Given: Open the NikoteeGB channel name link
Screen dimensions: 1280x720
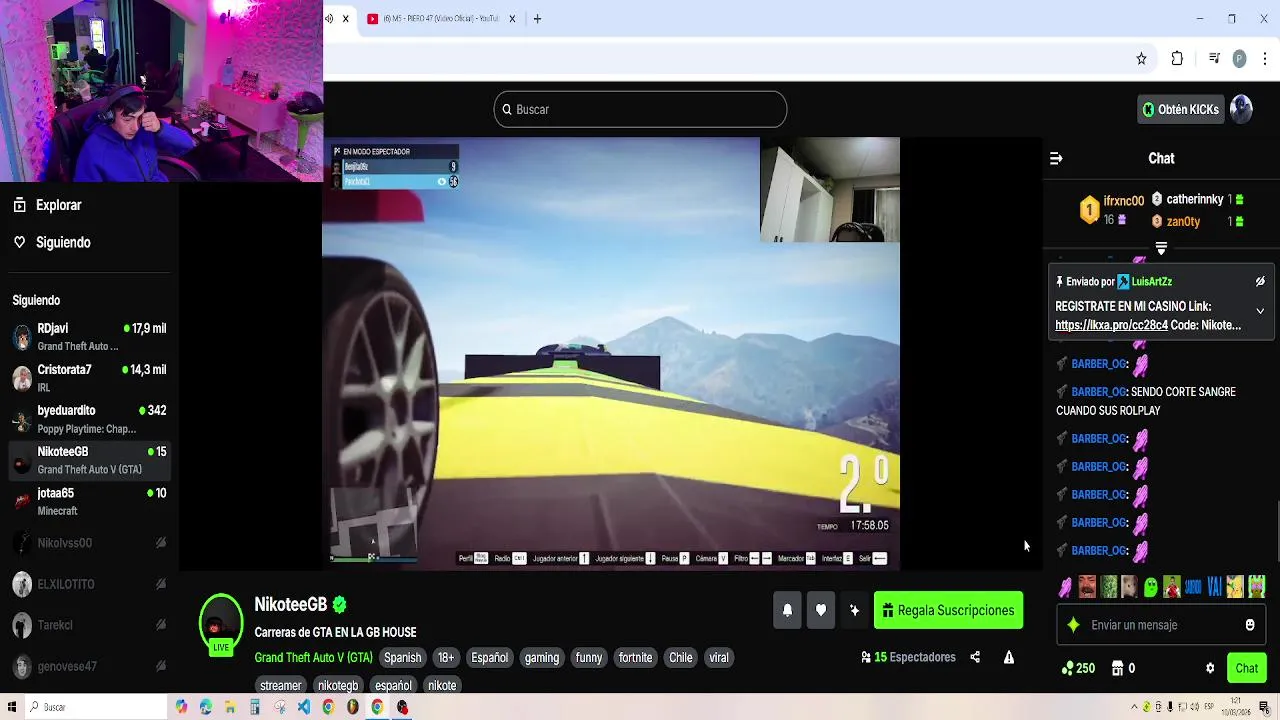Looking at the screenshot, I should click(x=291, y=604).
